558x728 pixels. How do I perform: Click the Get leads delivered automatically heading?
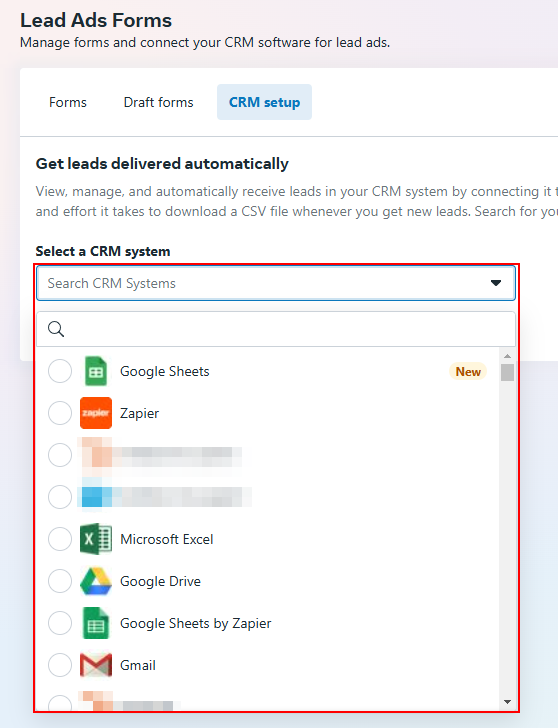coord(162,164)
